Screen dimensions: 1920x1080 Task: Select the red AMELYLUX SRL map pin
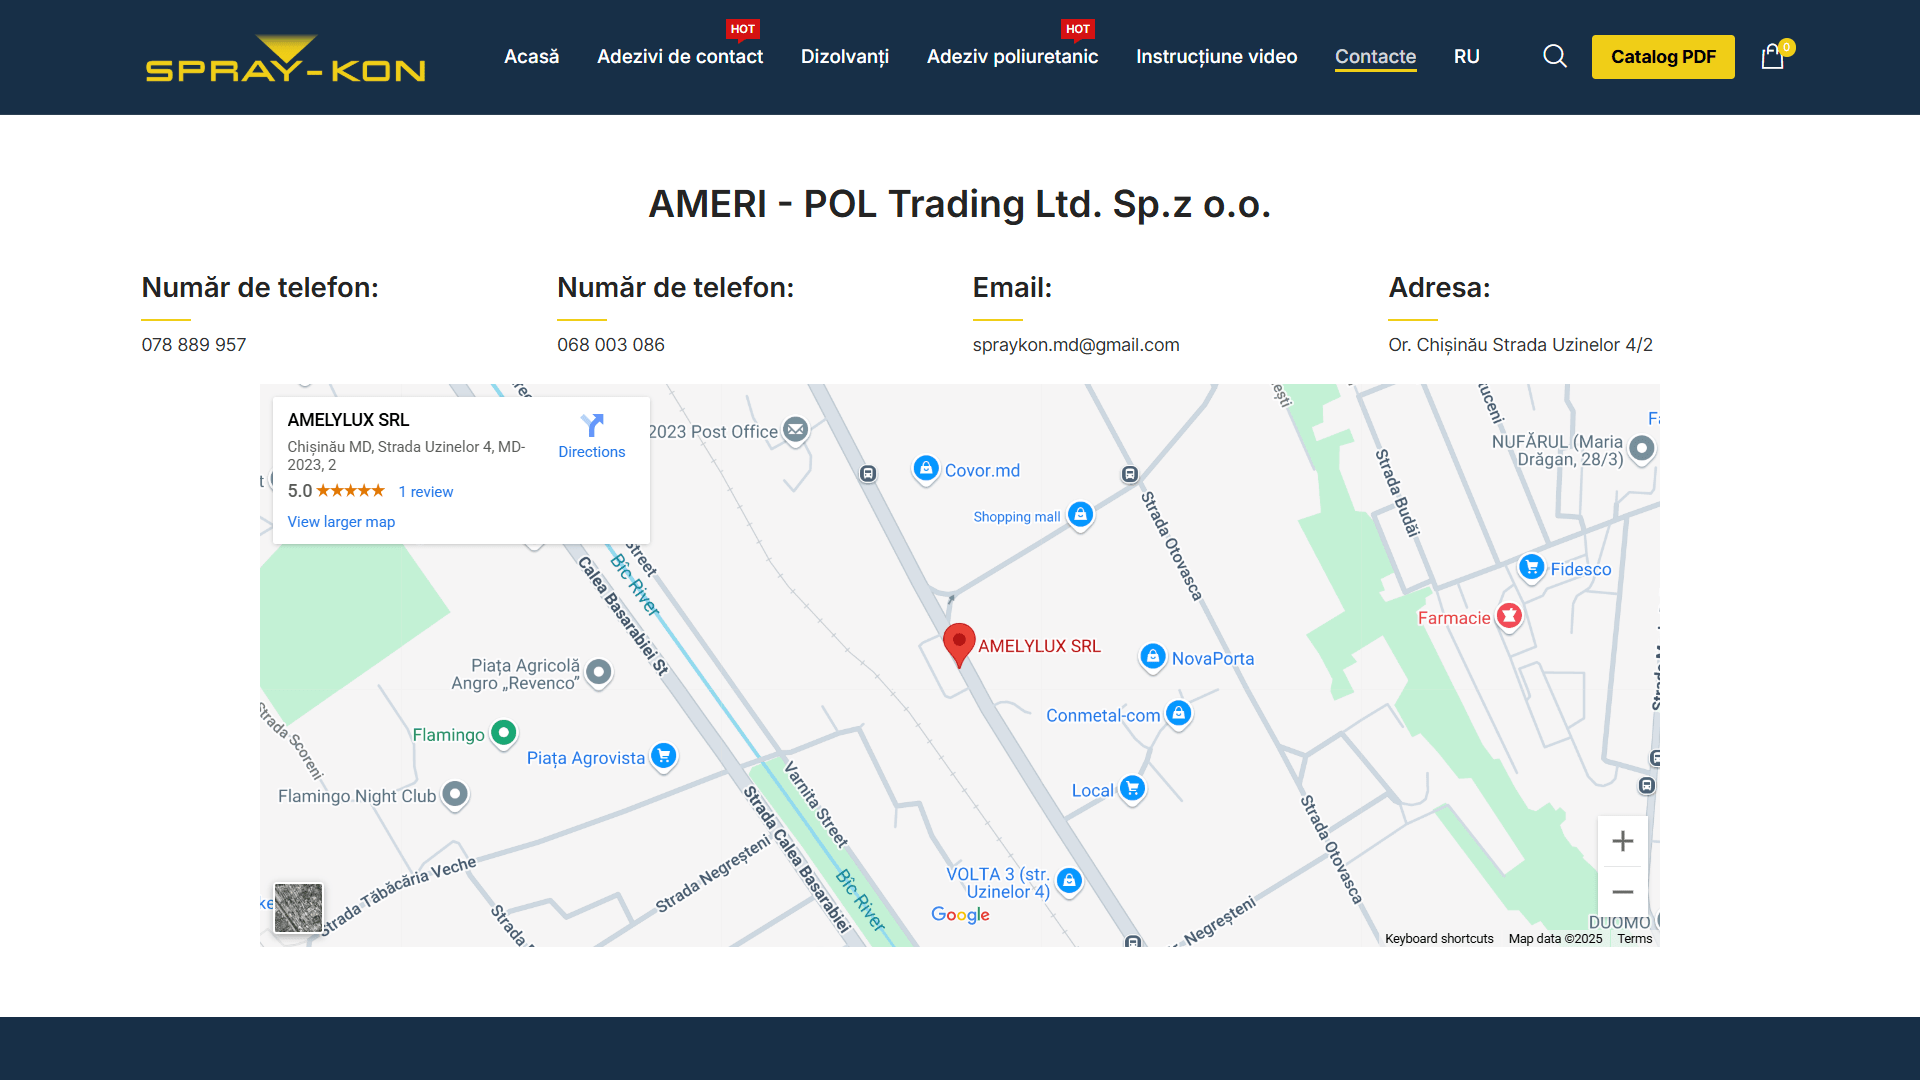coord(959,645)
